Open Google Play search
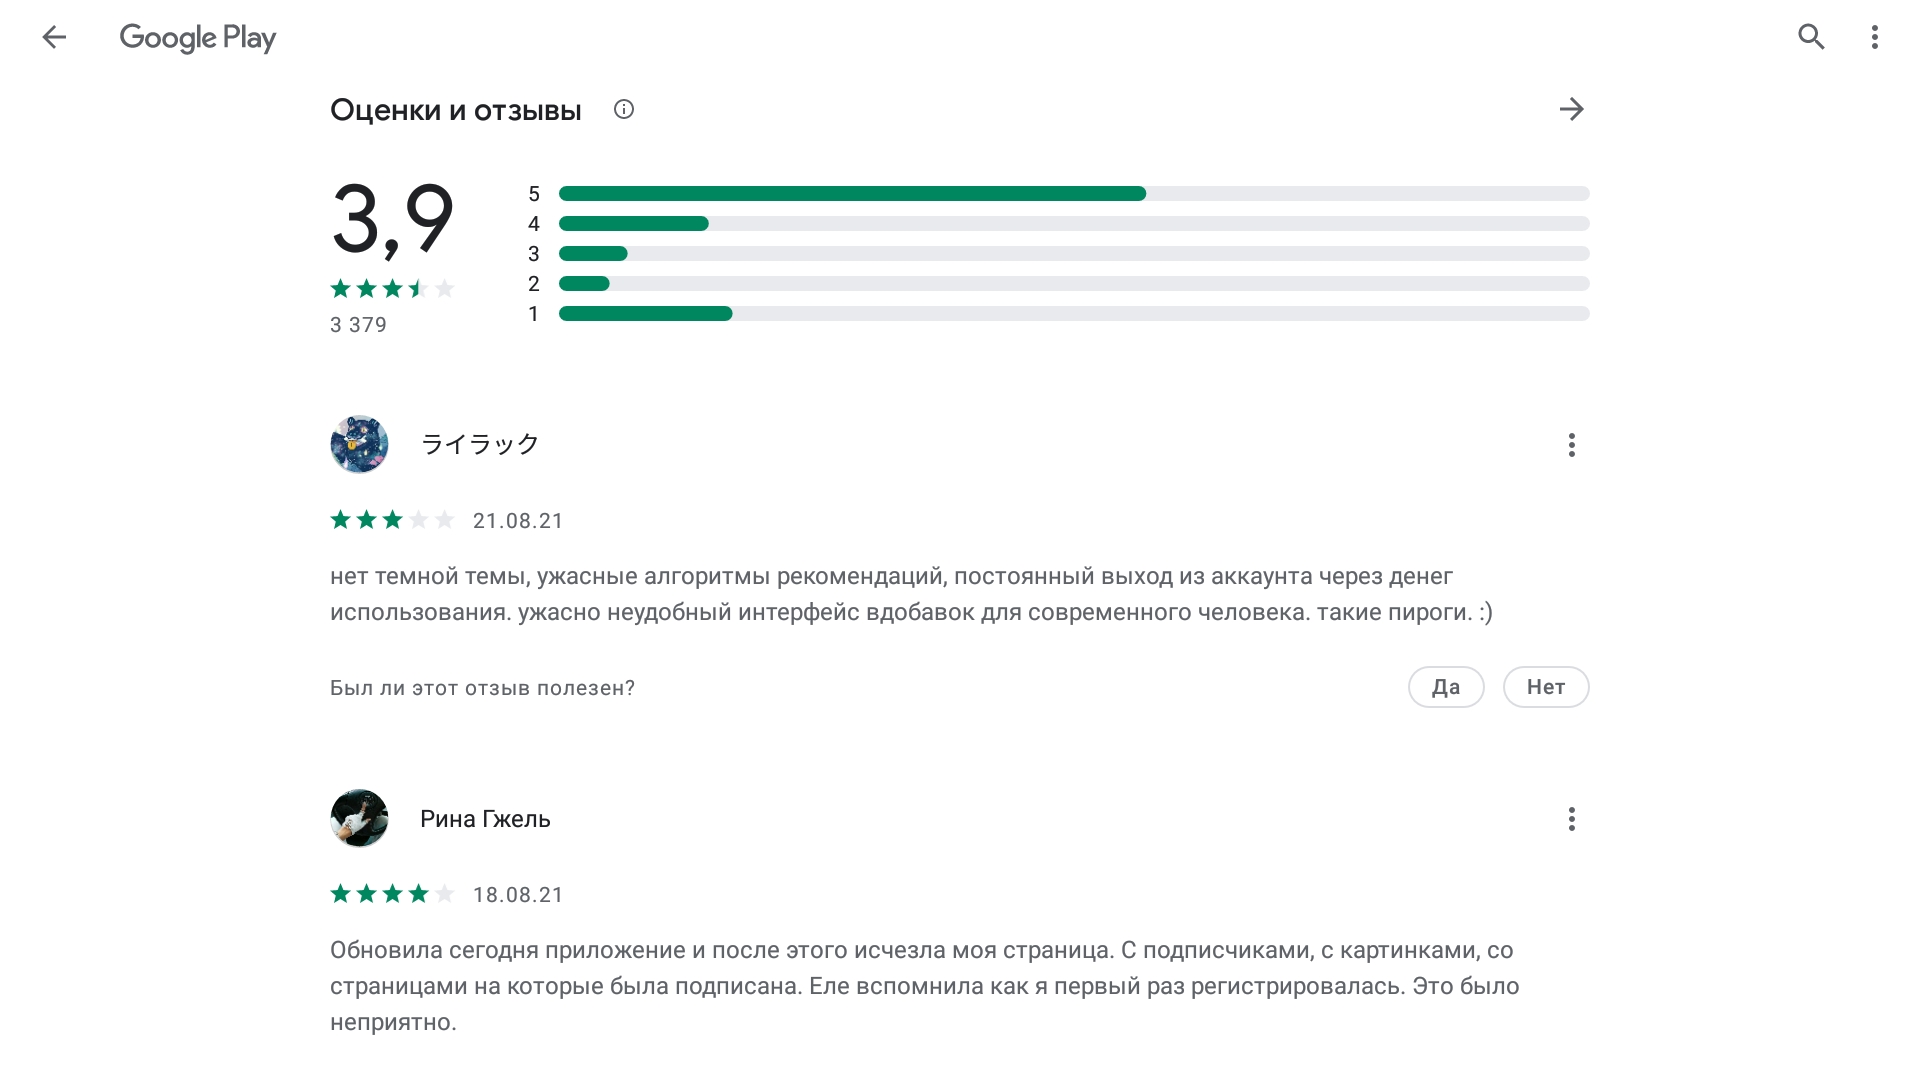The height and width of the screenshot is (1074, 1914). 1811,37
